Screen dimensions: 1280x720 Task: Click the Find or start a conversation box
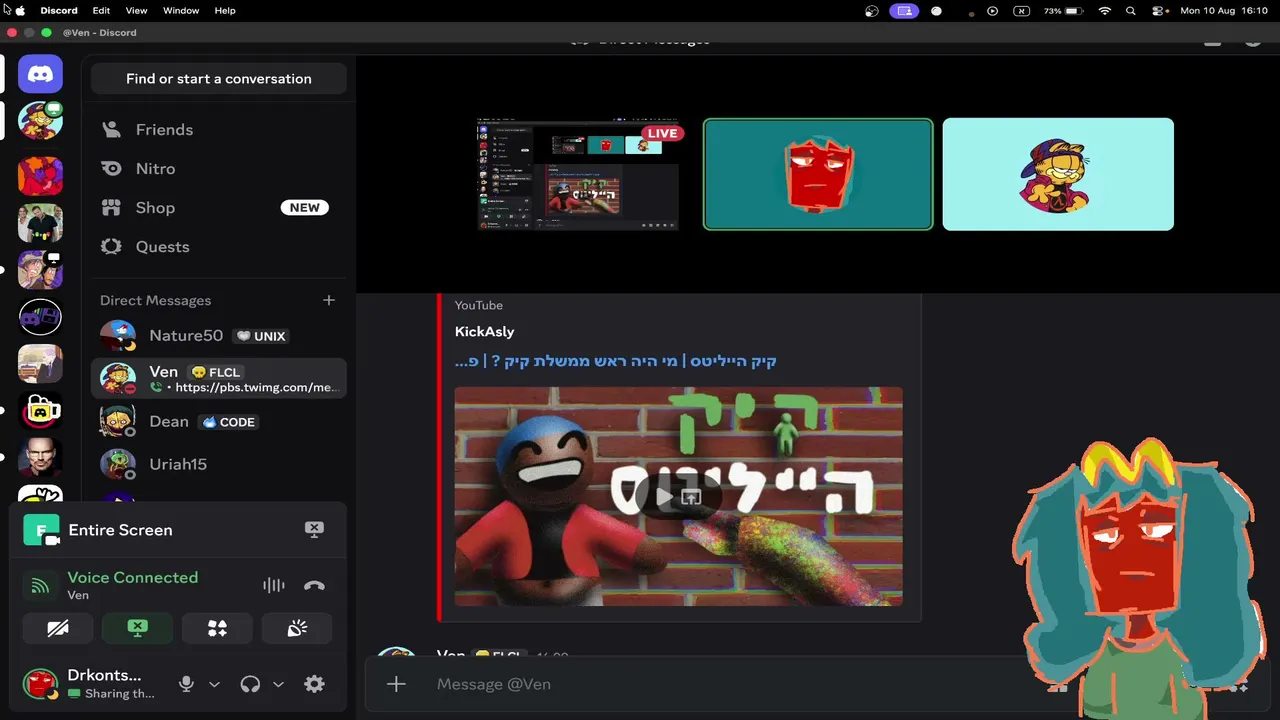(x=219, y=79)
